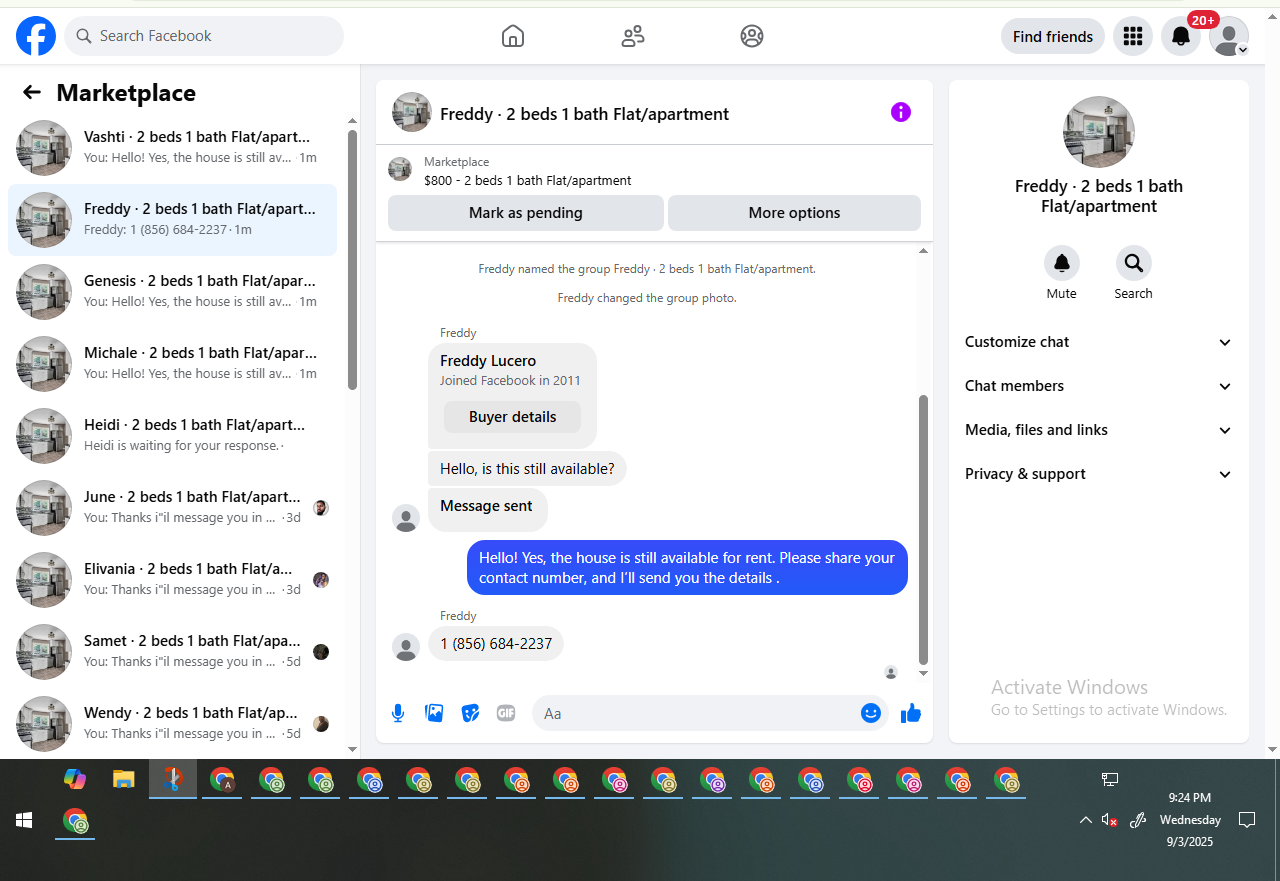Open the Home feed icon
The width and height of the screenshot is (1280, 881).
click(x=512, y=36)
